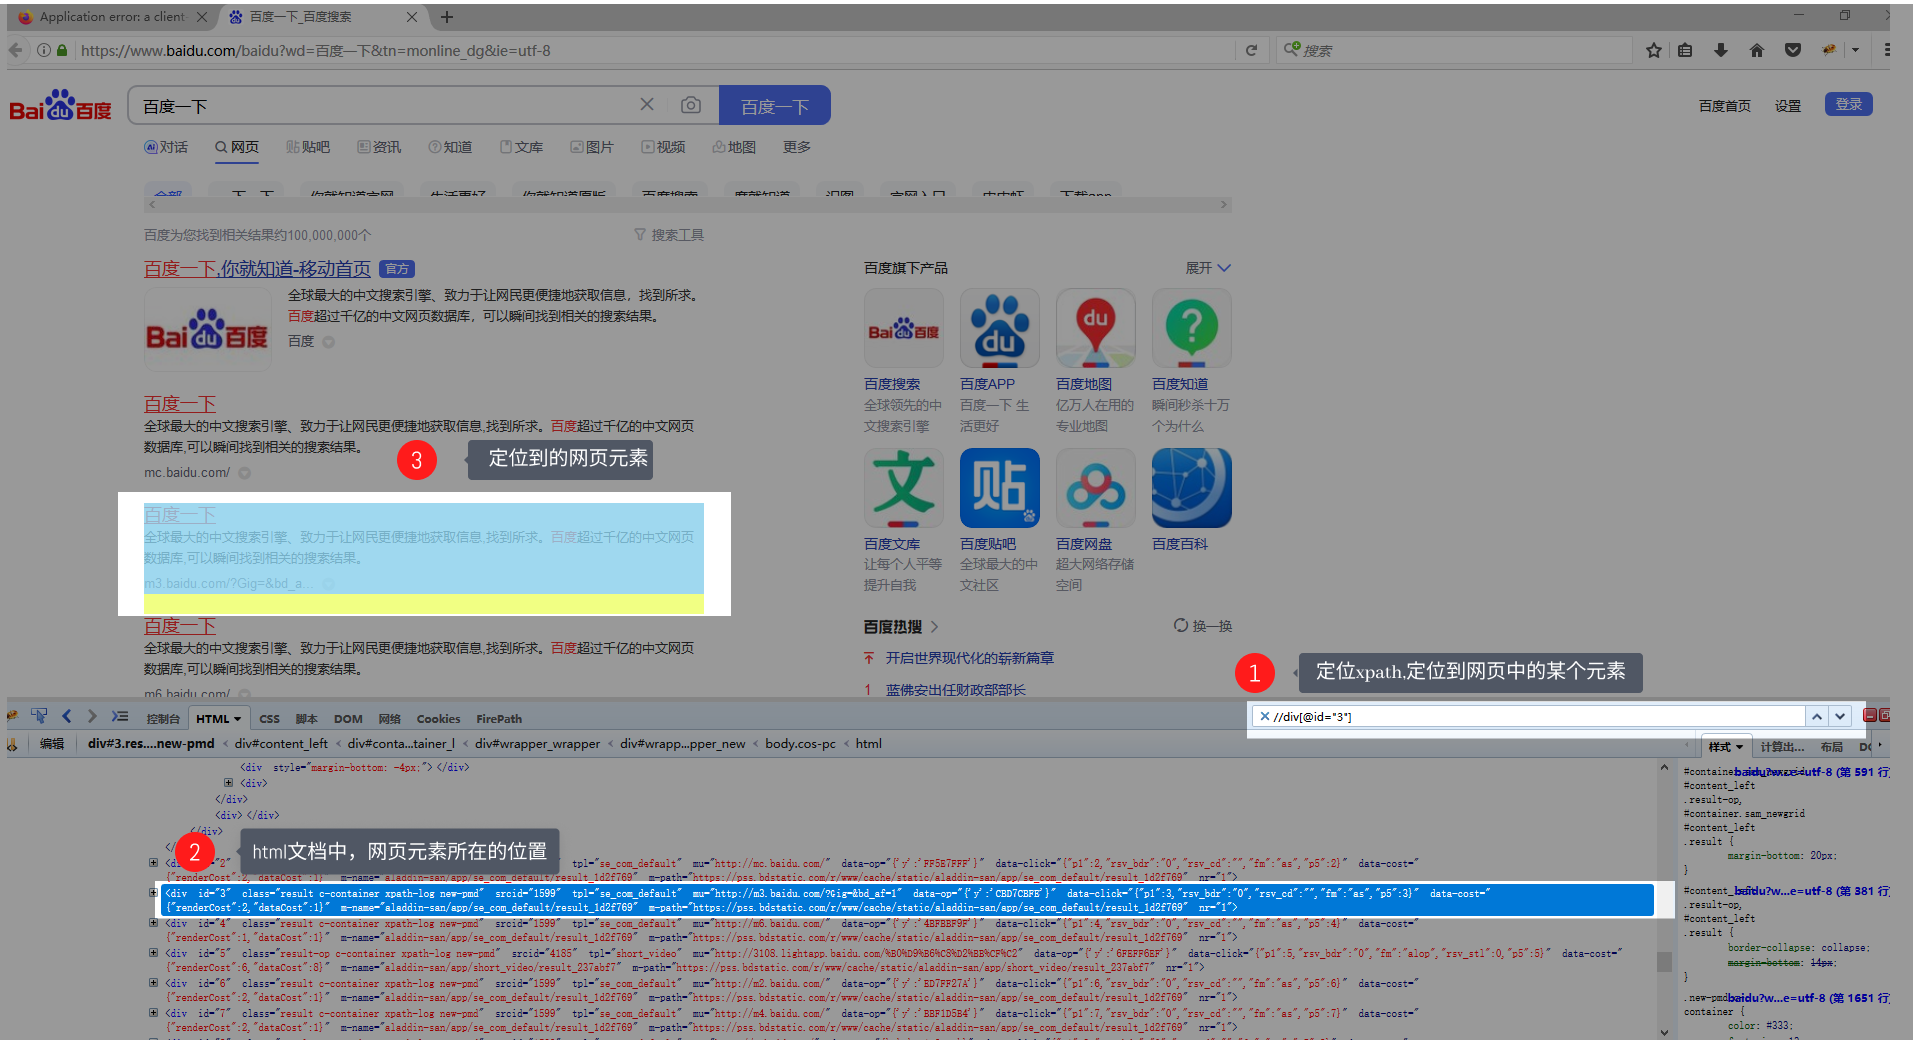Click the Firebug inspect element icon
Image resolution: width=1920 pixels, height=1040 pixels.
[x=39, y=716]
